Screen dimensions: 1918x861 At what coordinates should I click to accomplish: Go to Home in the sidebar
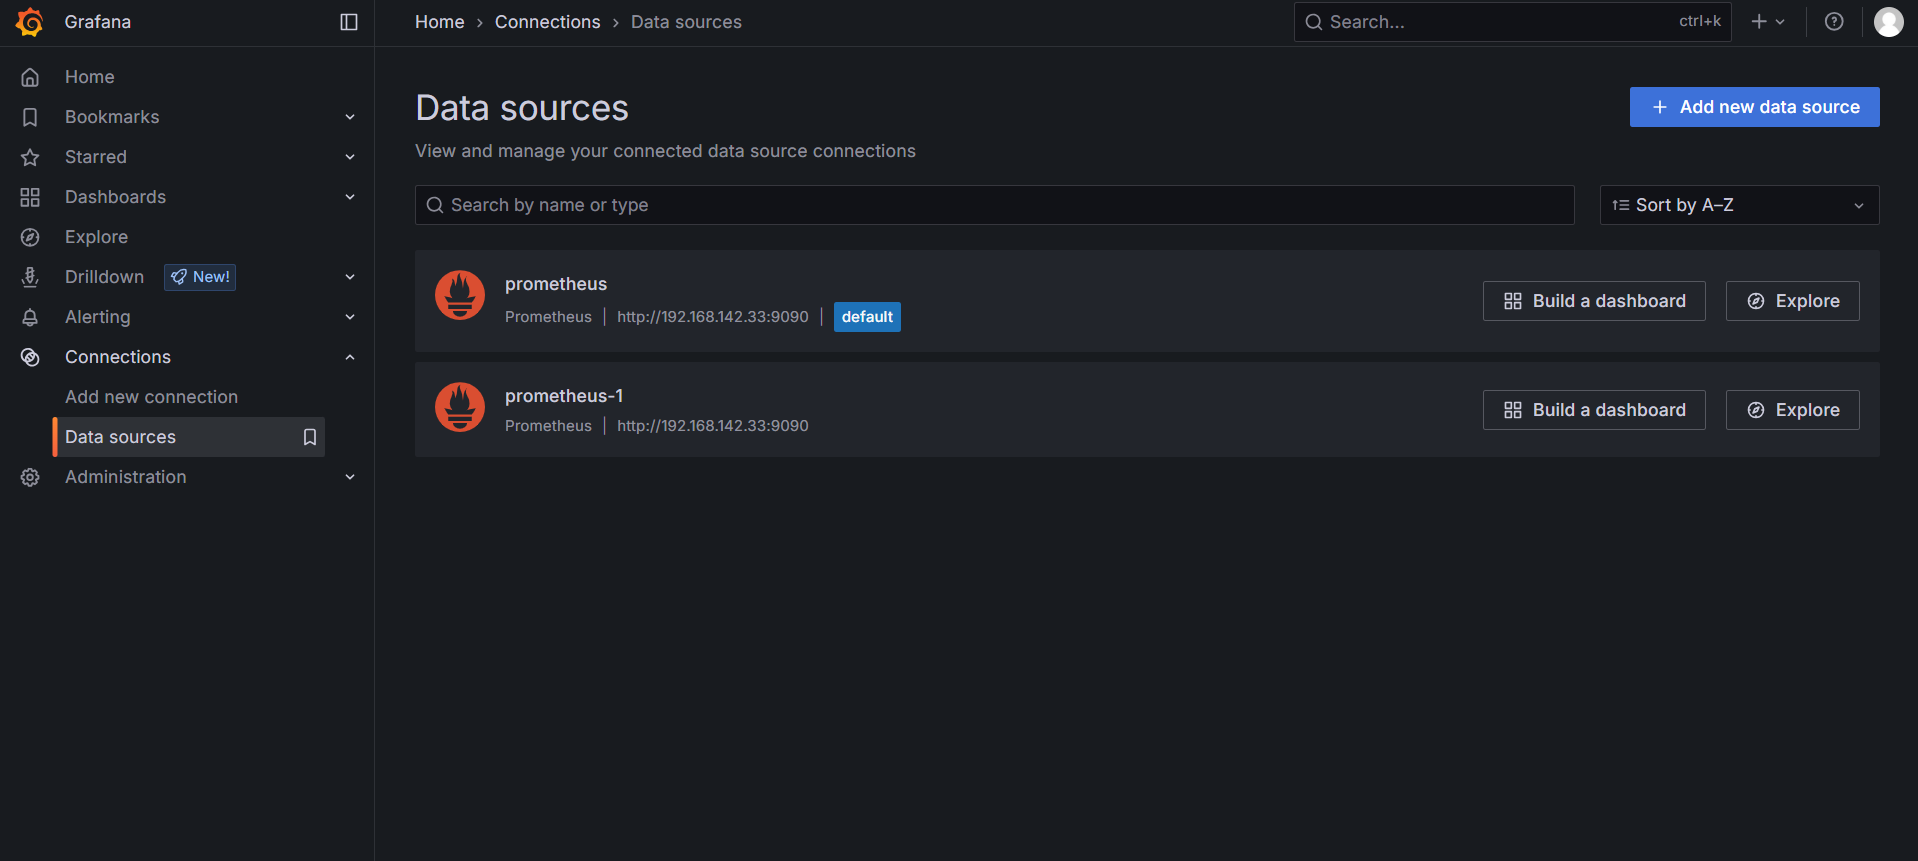90,77
